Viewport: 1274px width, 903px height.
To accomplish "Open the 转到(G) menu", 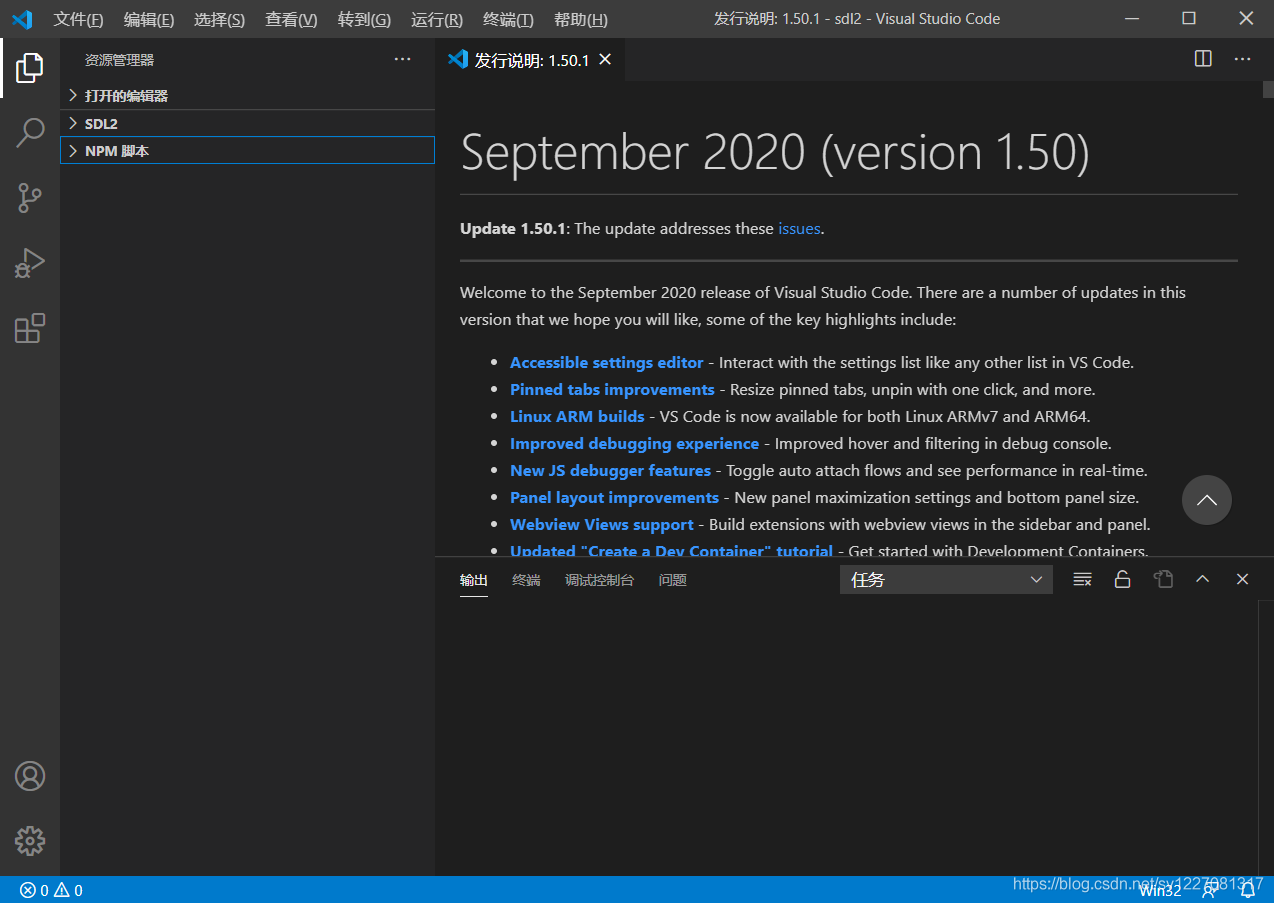I will tap(364, 19).
